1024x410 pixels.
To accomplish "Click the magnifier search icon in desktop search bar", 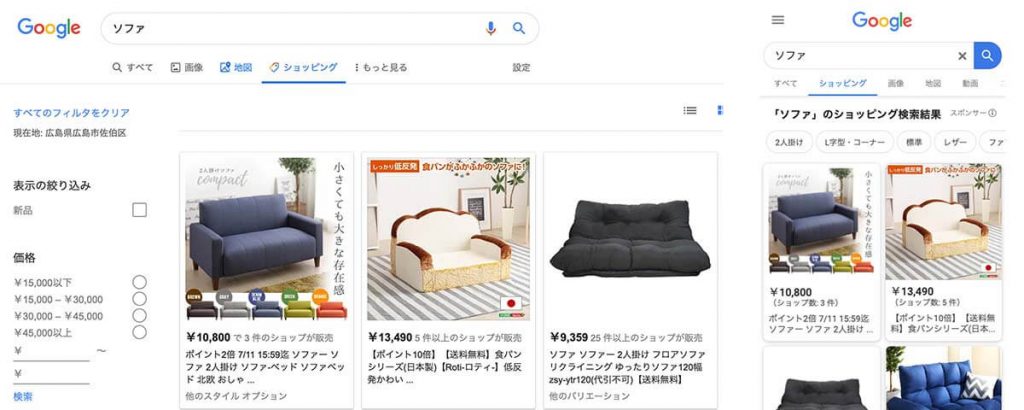I will pos(519,28).
